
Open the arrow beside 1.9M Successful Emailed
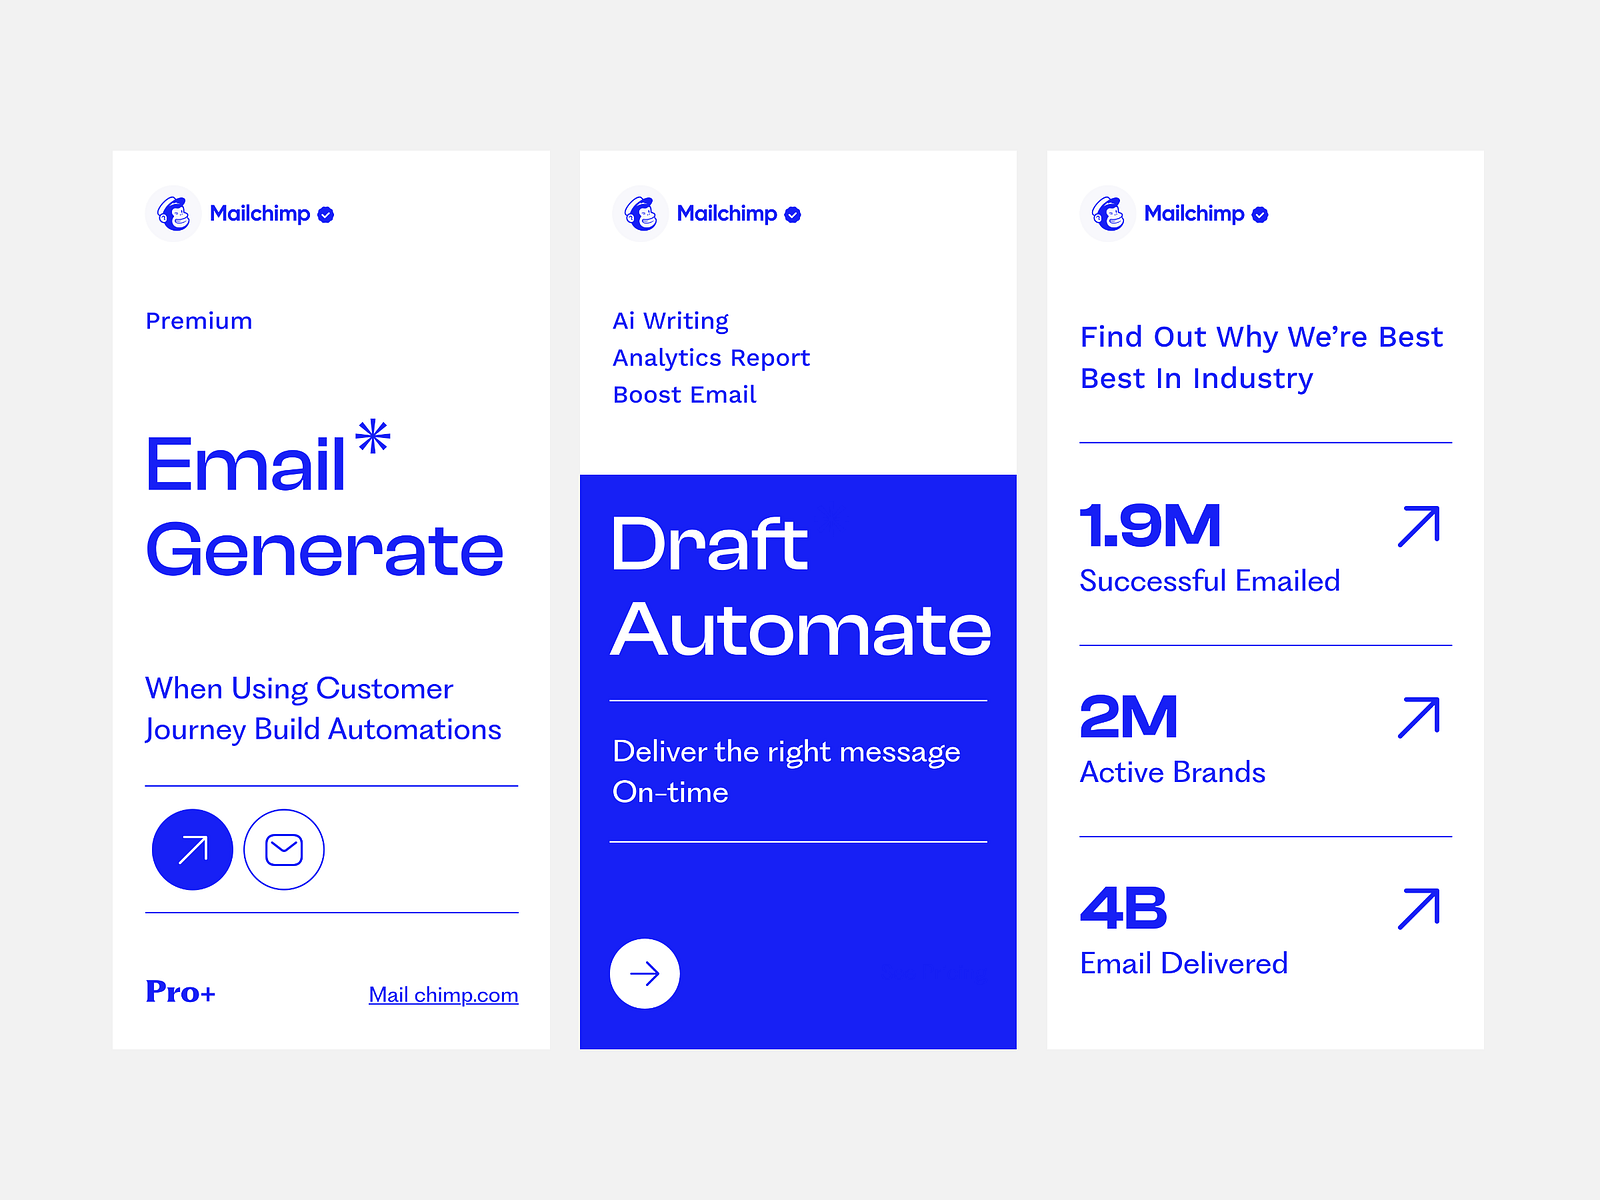1419,526
